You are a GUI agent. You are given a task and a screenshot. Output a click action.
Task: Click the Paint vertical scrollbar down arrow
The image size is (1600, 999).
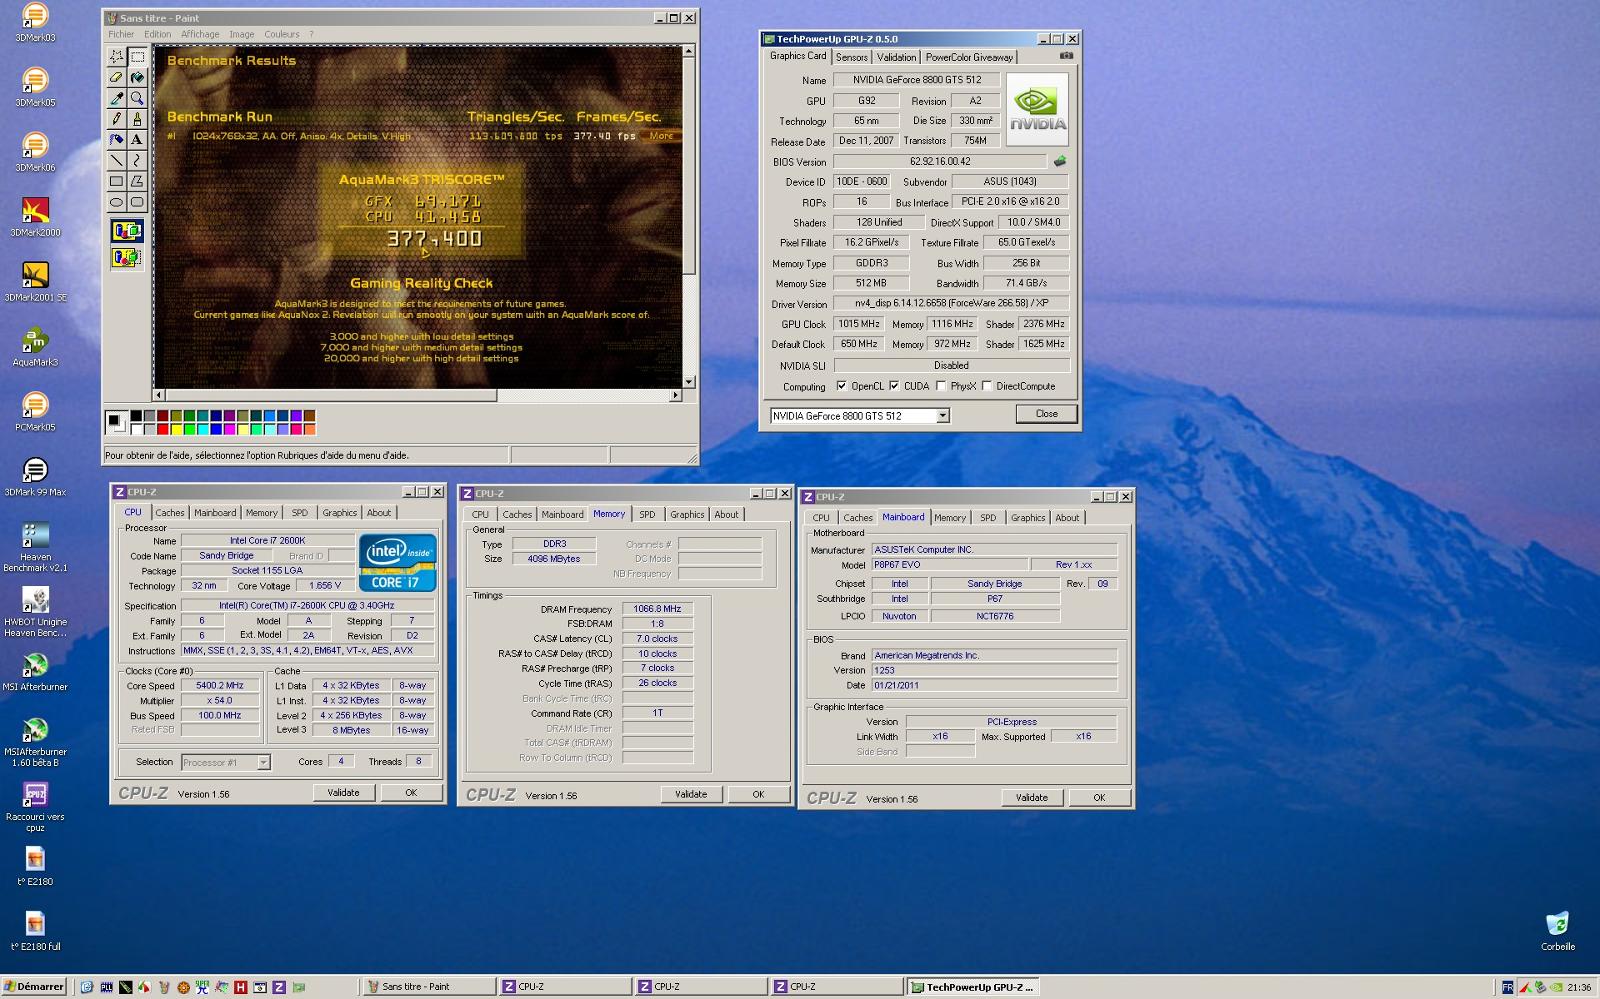pos(688,382)
